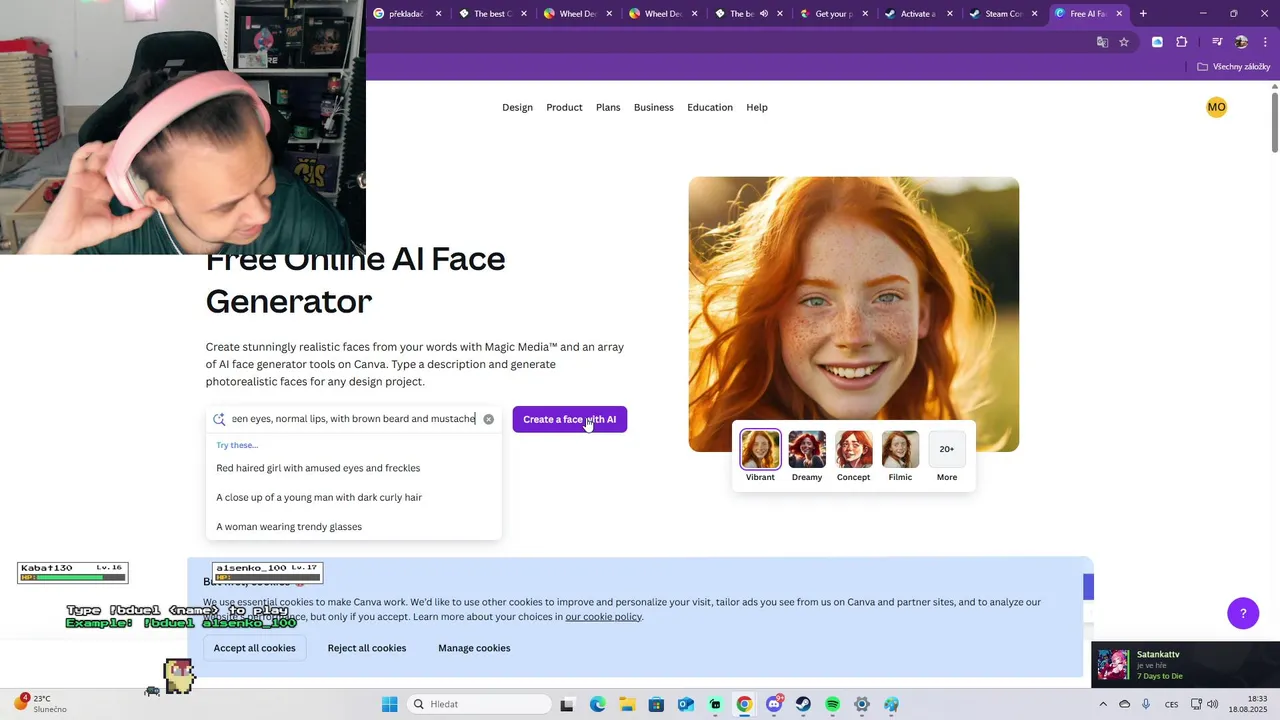1280x720 pixels.
Task: Open Google Chrome from the taskbar
Action: click(744, 704)
